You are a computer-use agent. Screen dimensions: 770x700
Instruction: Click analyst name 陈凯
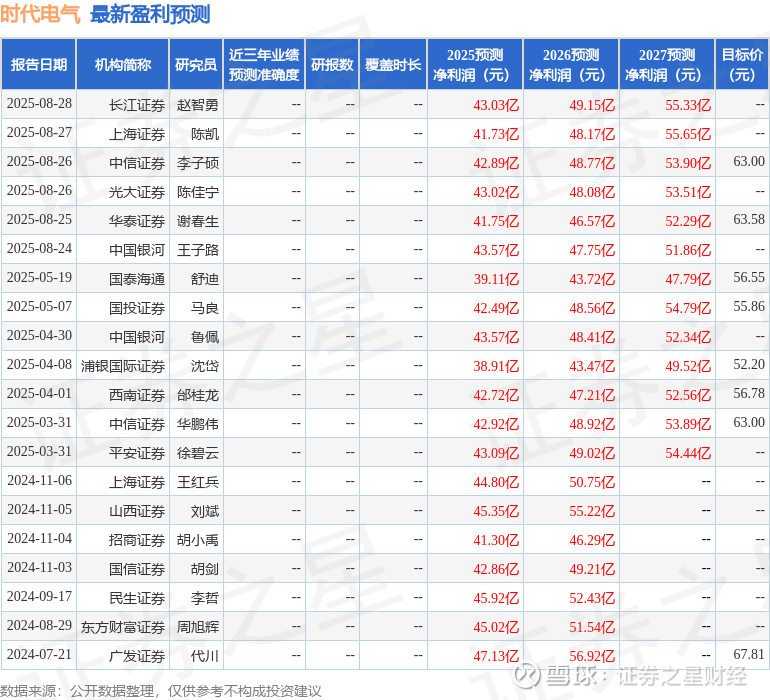coord(205,134)
